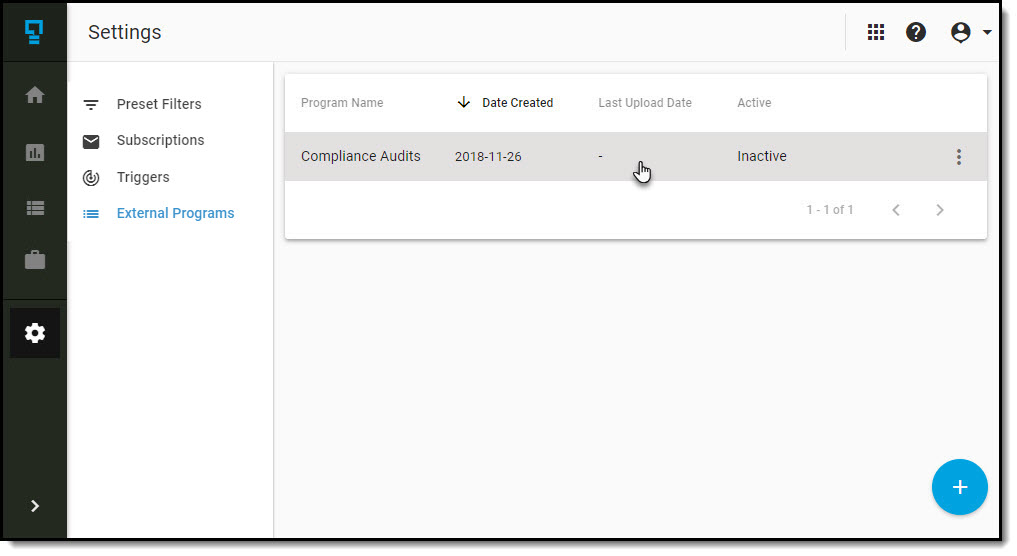
Task: Click the Triggers target icon
Action: point(91,177)
